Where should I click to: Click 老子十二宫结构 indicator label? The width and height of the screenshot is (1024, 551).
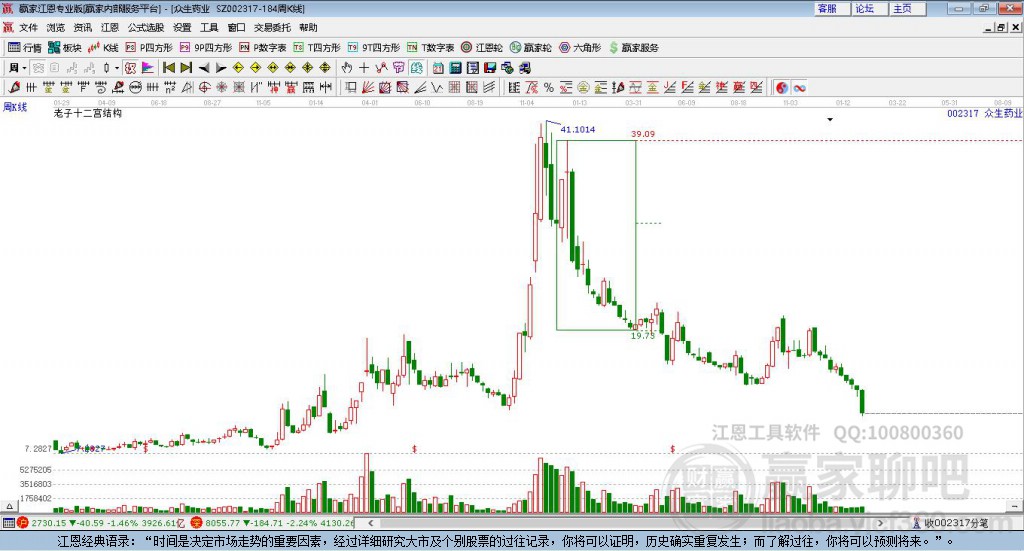88,113
